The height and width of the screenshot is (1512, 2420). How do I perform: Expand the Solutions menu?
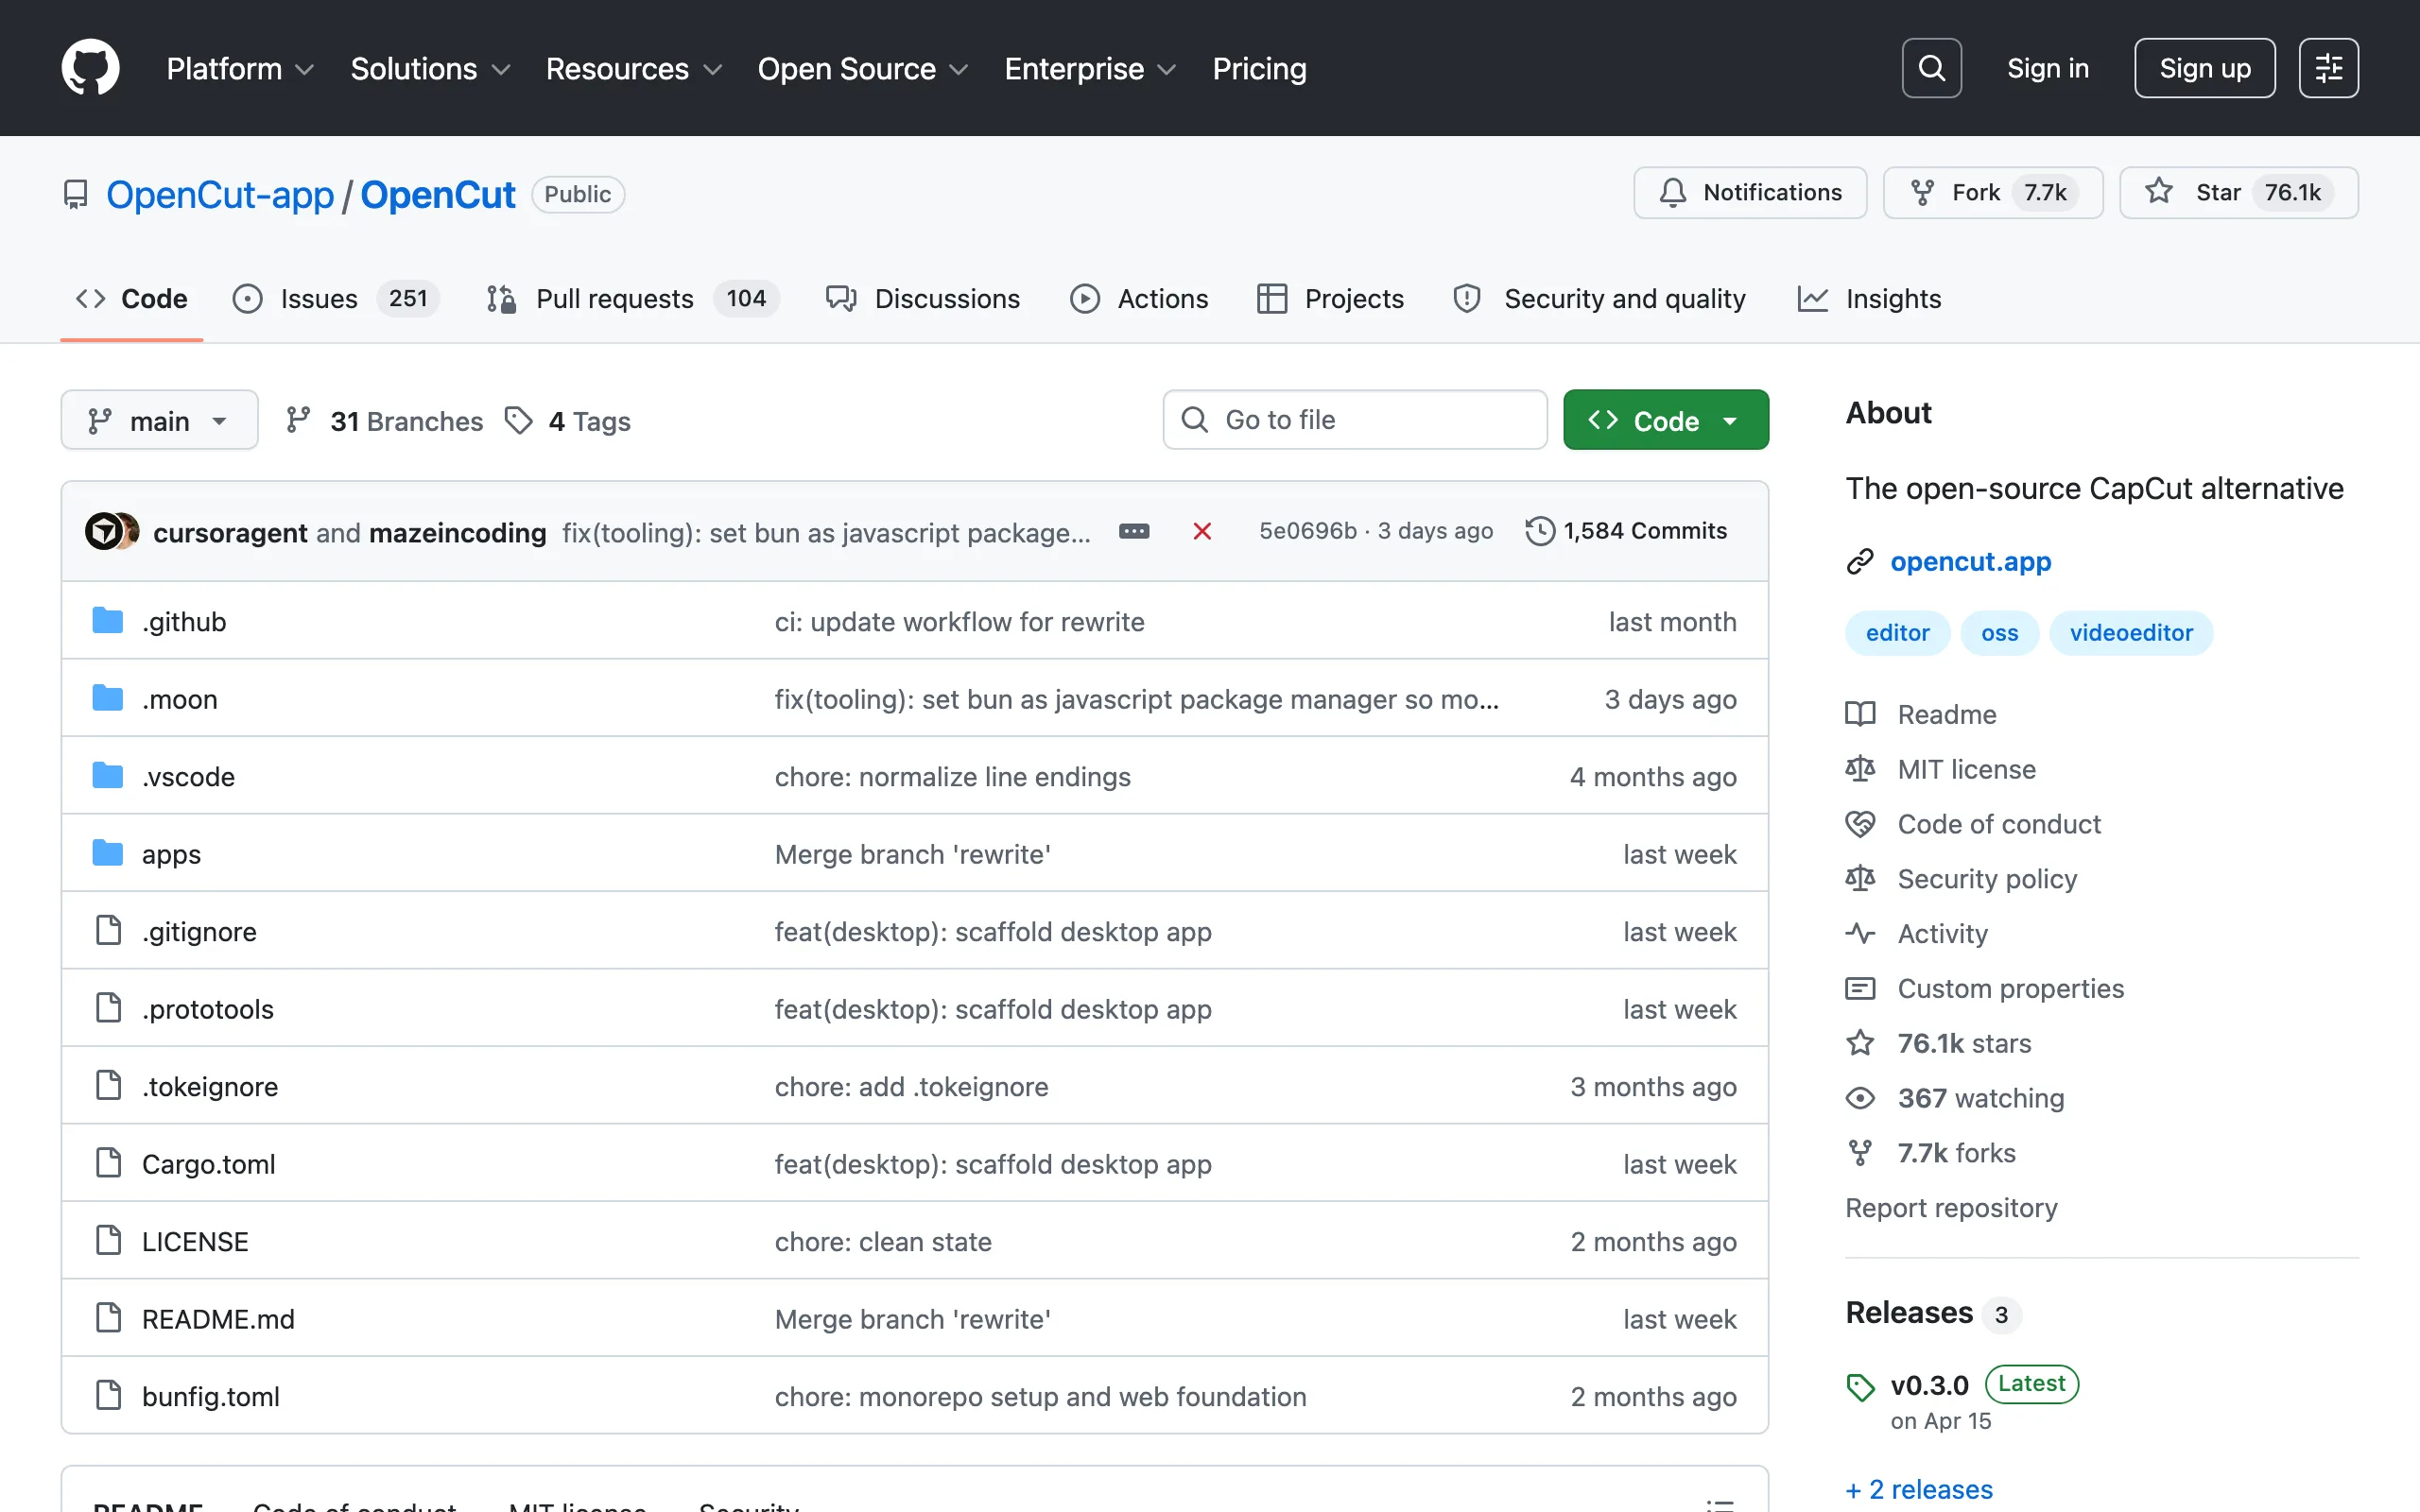pyautogui.click(x=430, y=68)
